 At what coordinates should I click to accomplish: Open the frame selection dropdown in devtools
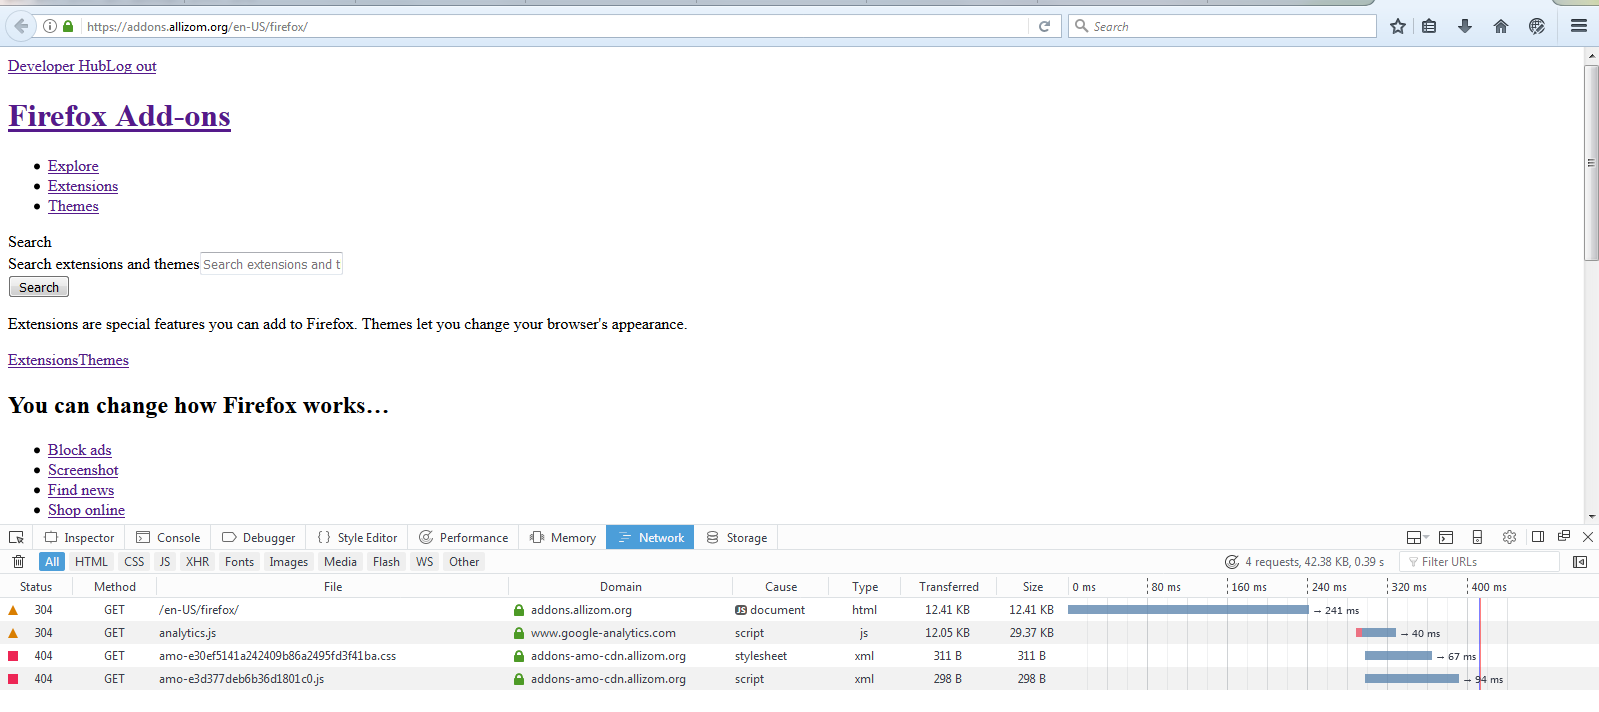[x=1417, y=537]
